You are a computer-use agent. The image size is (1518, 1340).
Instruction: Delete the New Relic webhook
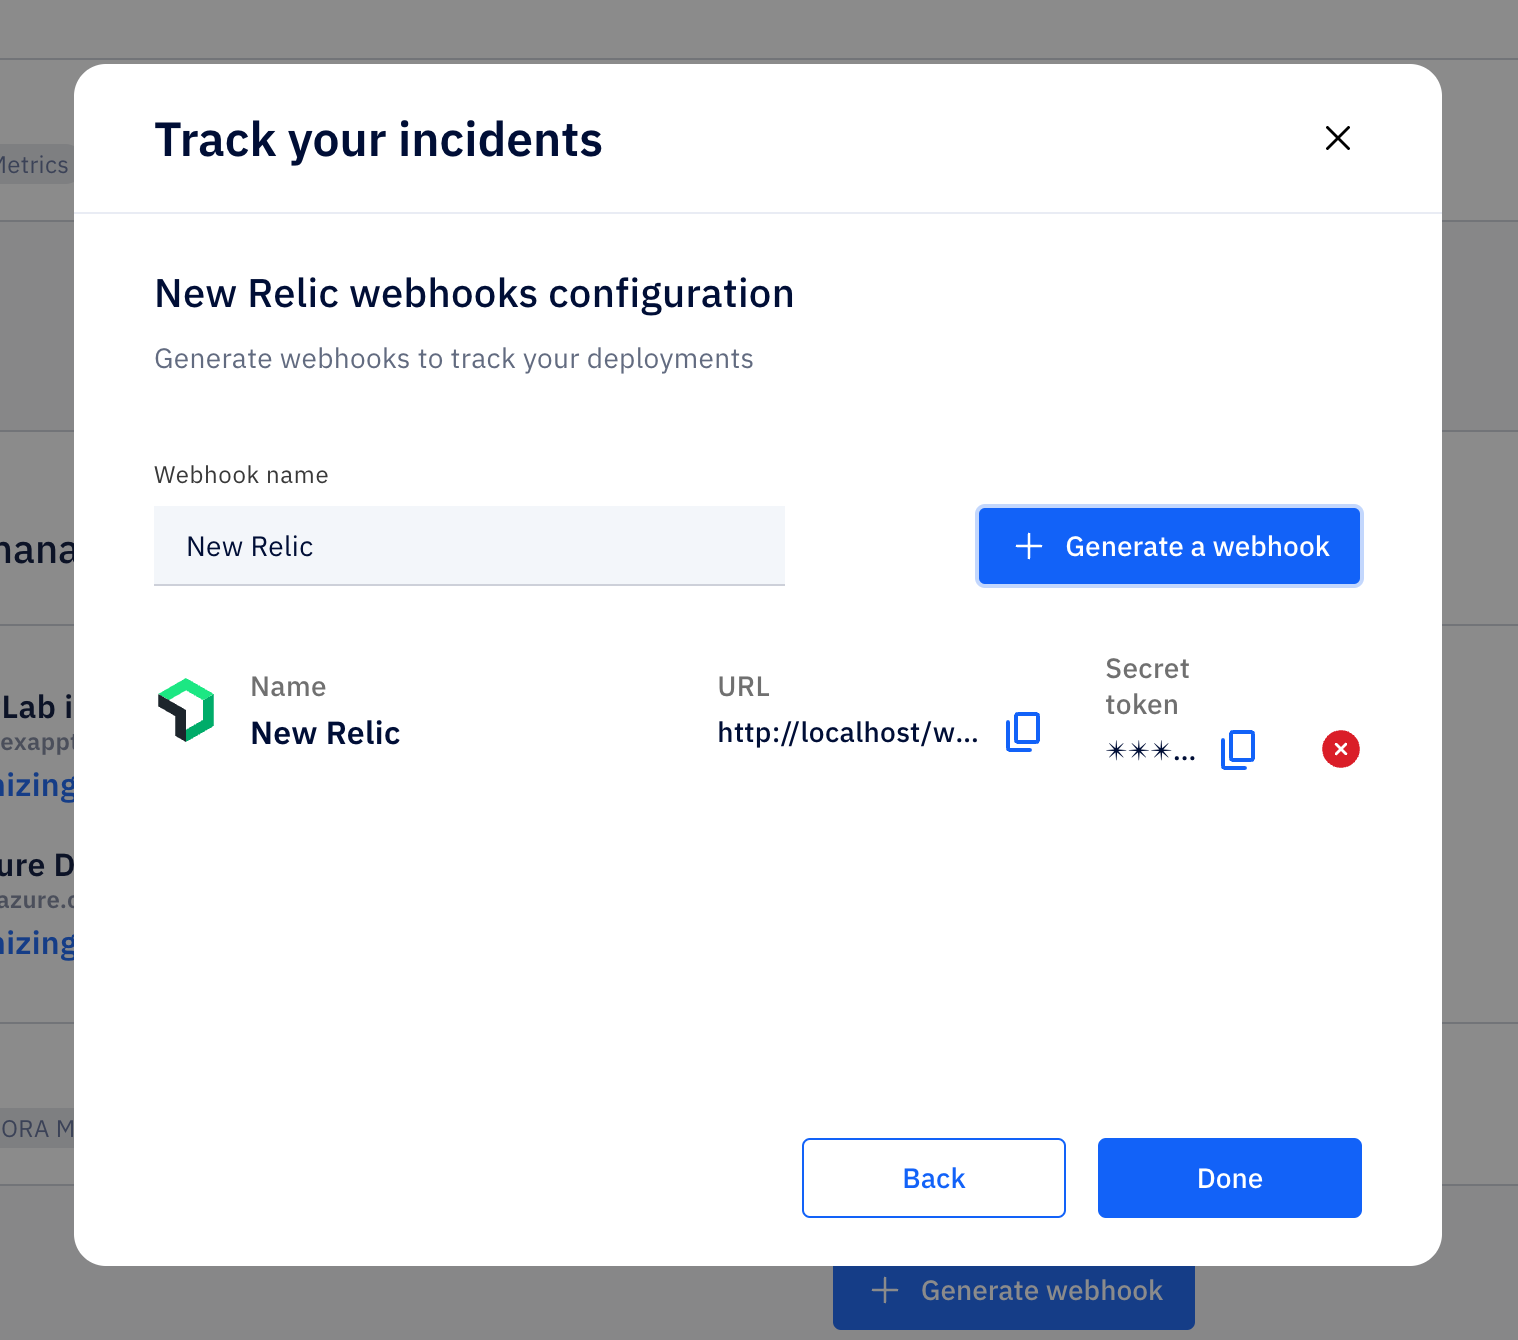pos(1340,749)
